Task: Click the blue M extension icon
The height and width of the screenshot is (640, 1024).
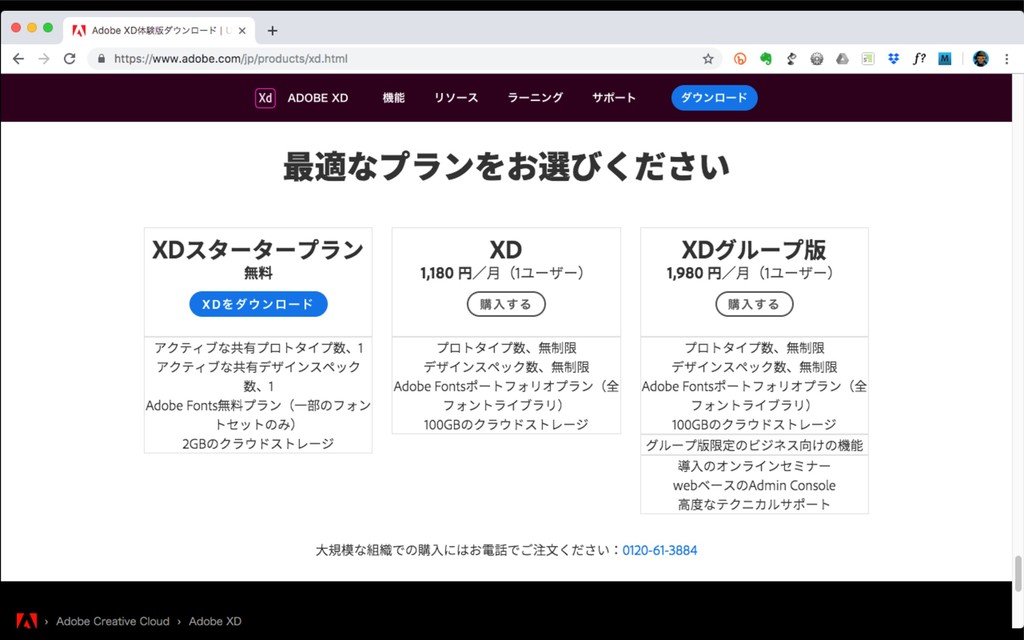Action: tap(944, 59)
